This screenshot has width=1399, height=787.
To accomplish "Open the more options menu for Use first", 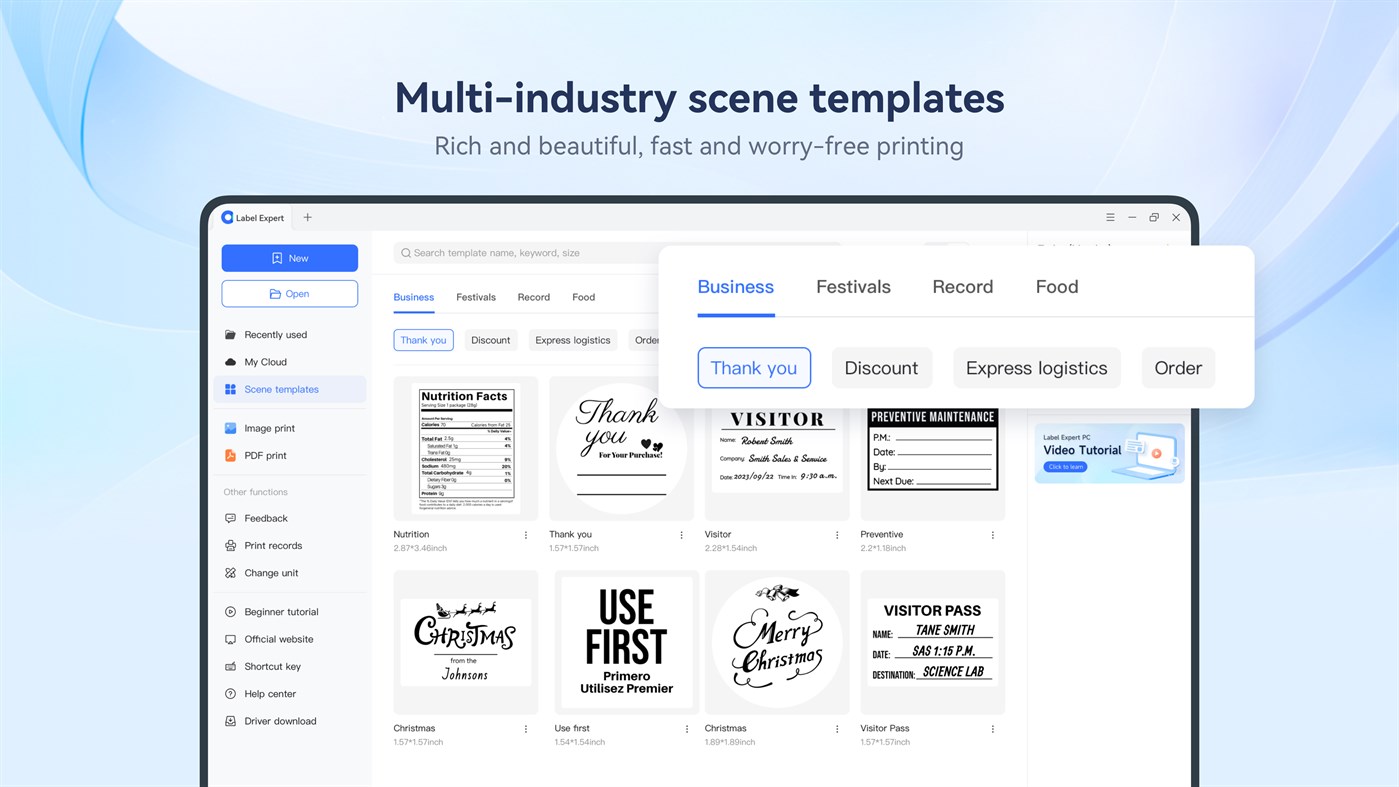I will pyautogui.click(x=687, y=729).
